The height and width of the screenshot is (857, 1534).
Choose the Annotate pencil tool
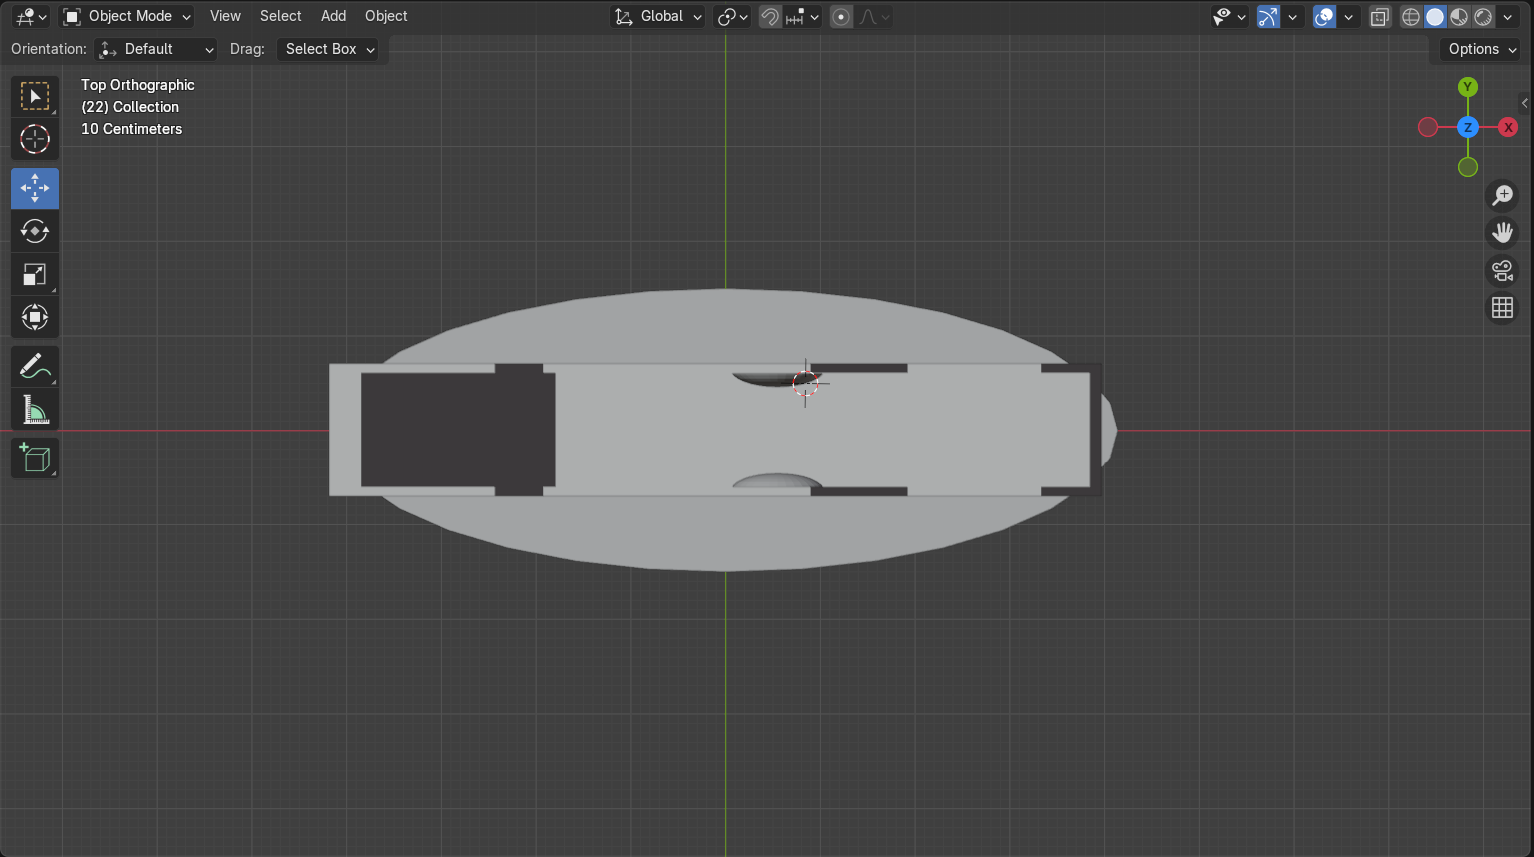coord(35,367)
